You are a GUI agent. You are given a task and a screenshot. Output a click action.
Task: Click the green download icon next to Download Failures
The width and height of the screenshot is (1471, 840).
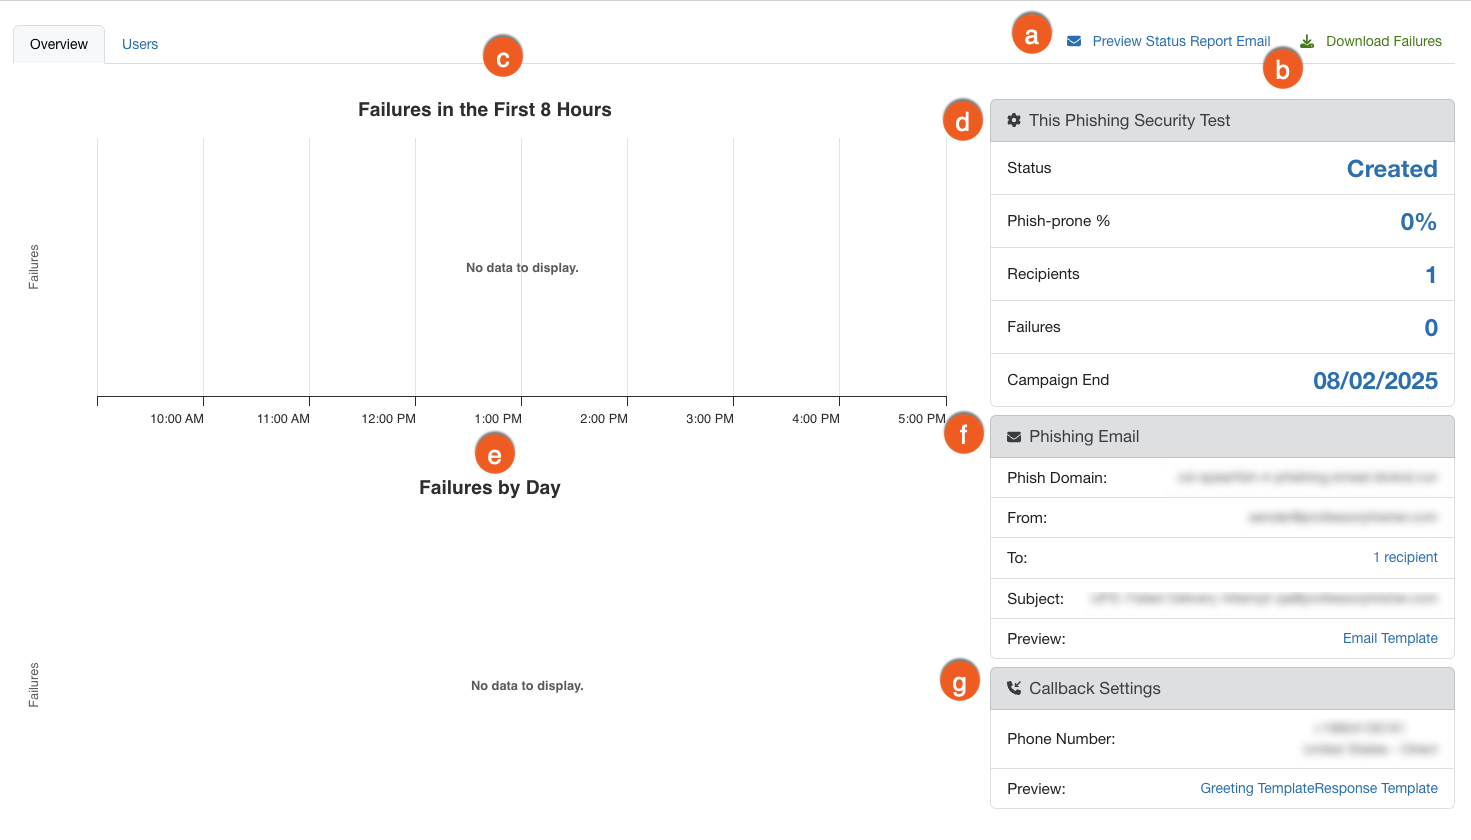pyautogui.click(x=1306, y=41)
